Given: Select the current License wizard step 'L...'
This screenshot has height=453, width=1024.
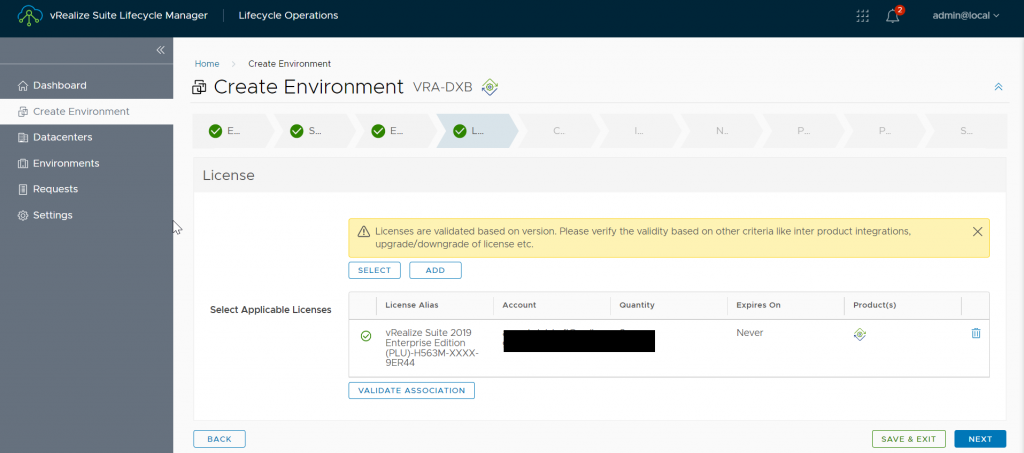Looking at the screenshot, I should point(477,131).
